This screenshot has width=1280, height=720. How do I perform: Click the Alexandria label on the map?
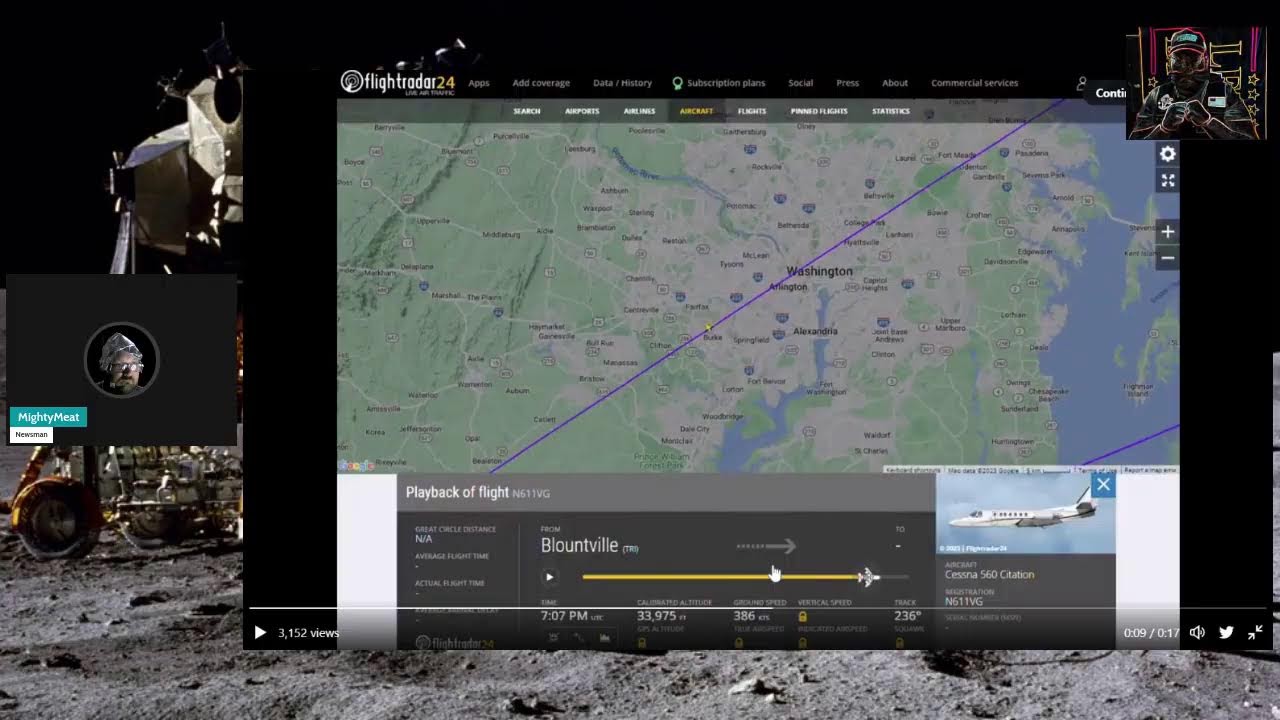(x=815, y=331)
